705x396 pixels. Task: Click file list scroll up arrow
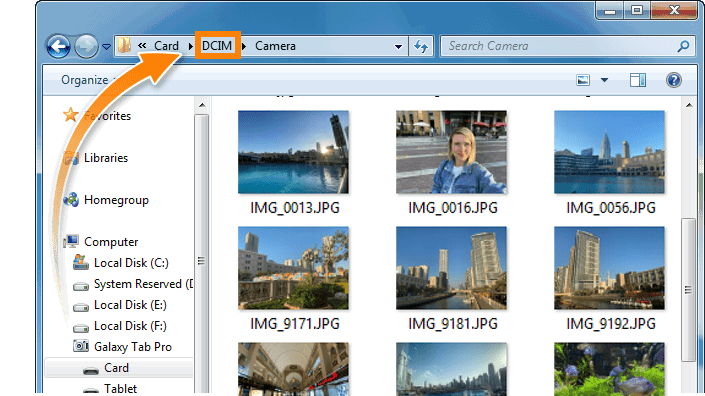tap(689, 105)
